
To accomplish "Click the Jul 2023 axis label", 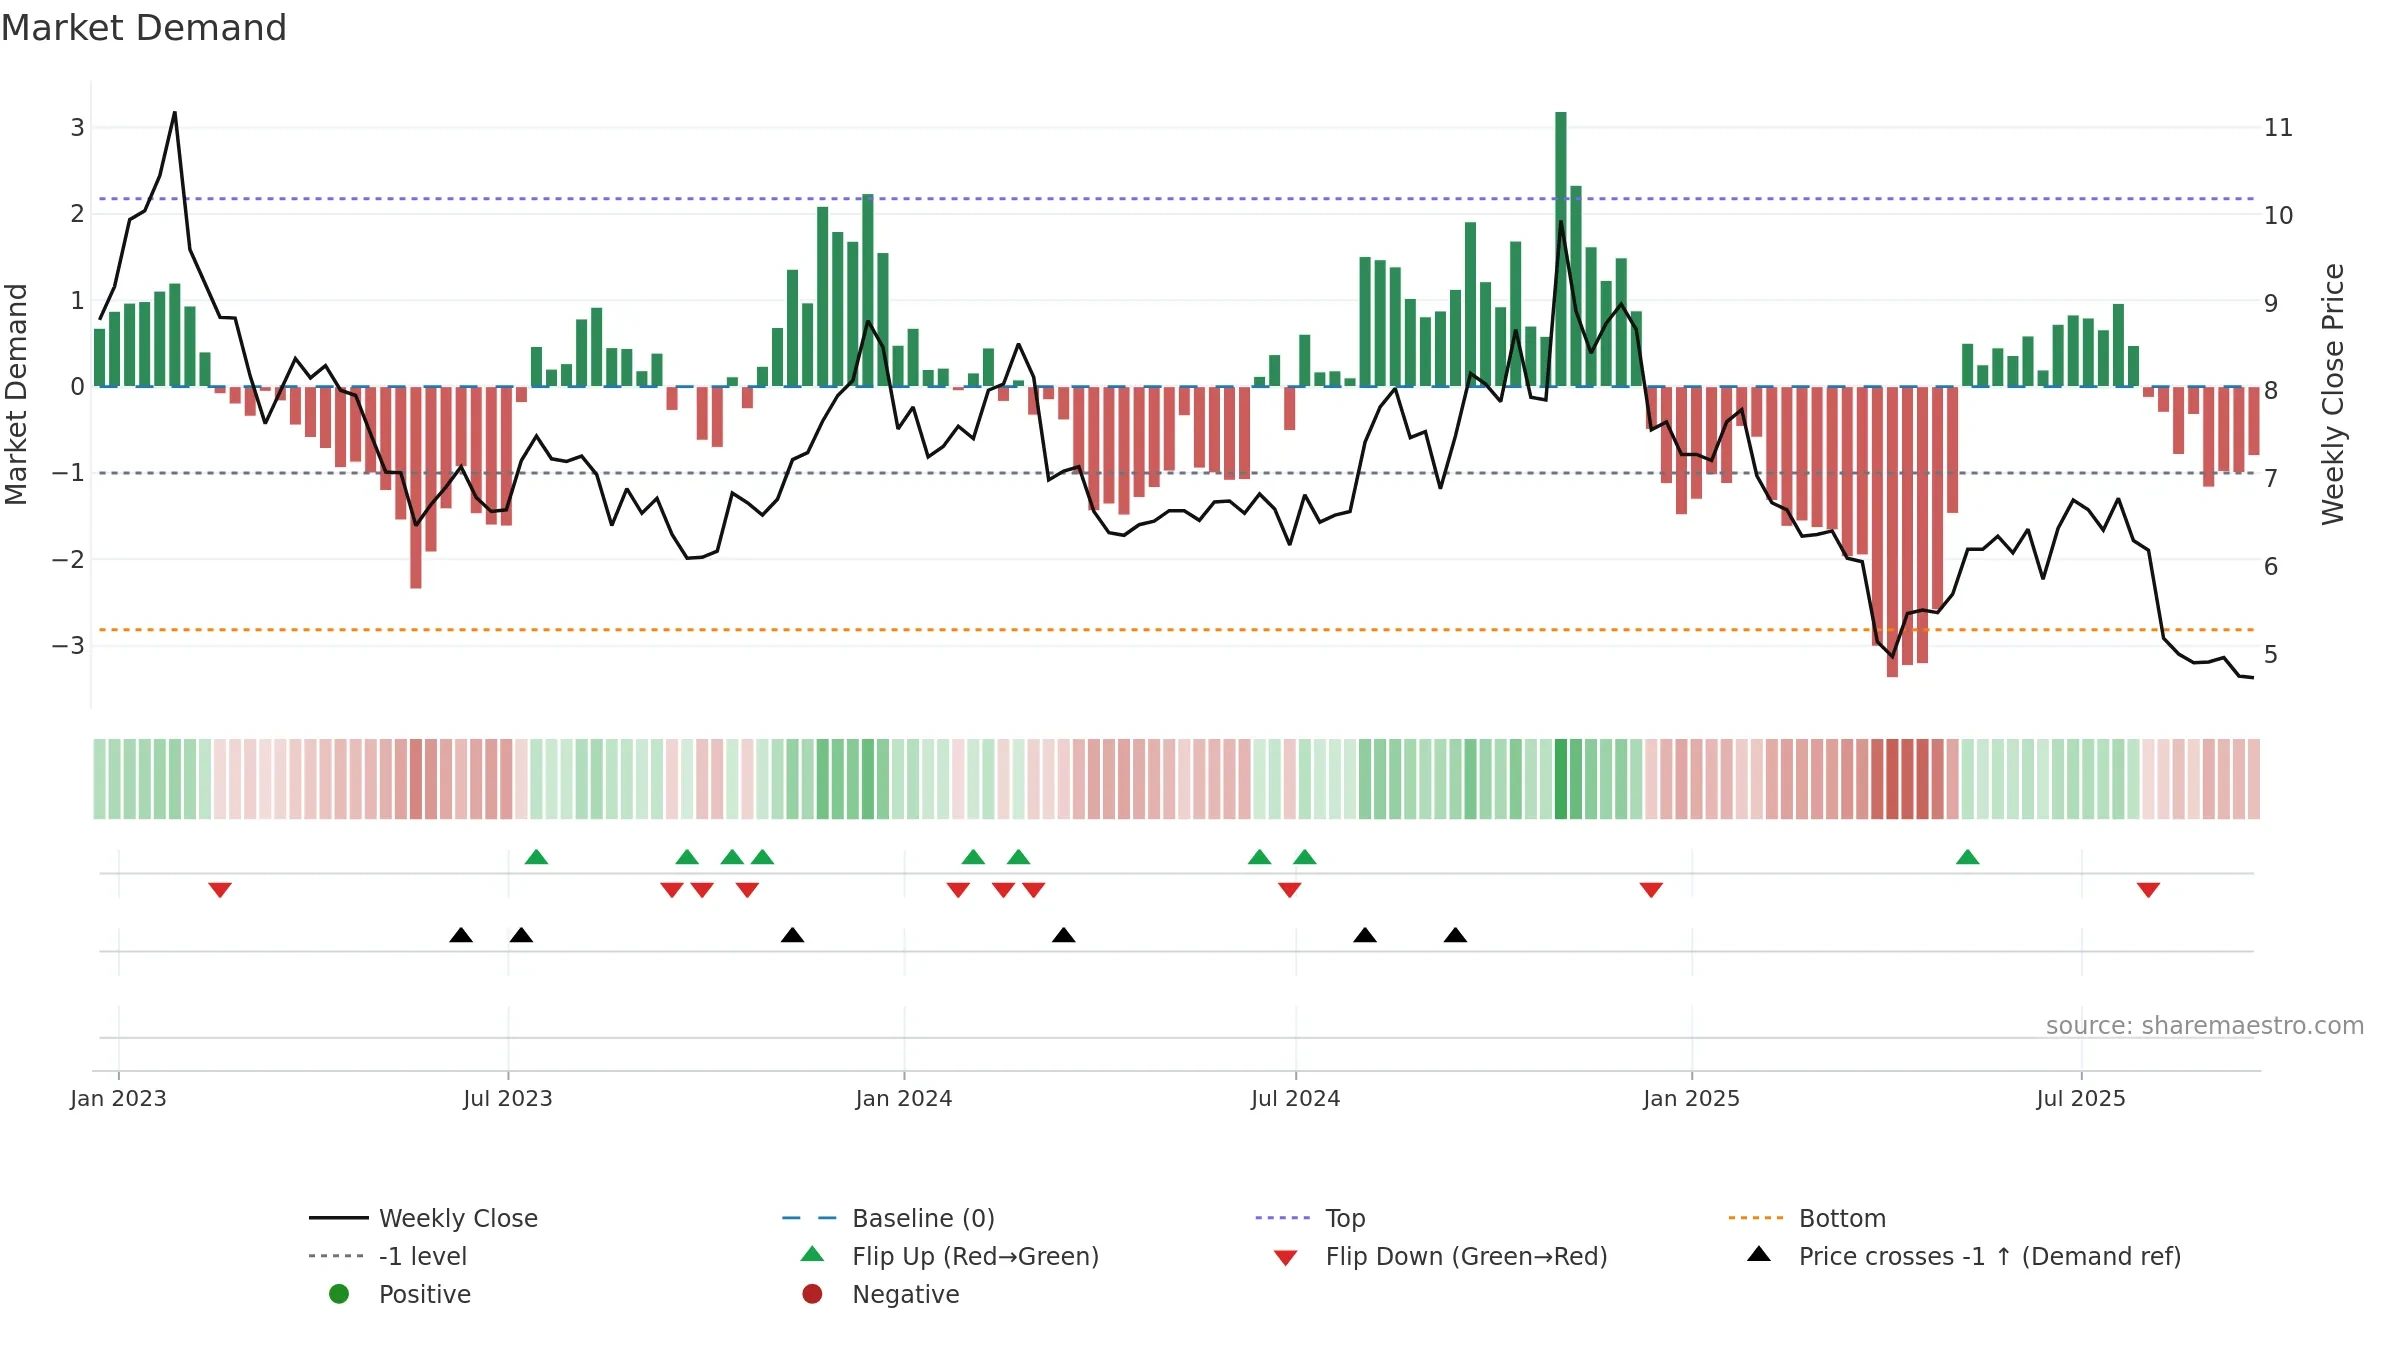I will point(508,1098).
